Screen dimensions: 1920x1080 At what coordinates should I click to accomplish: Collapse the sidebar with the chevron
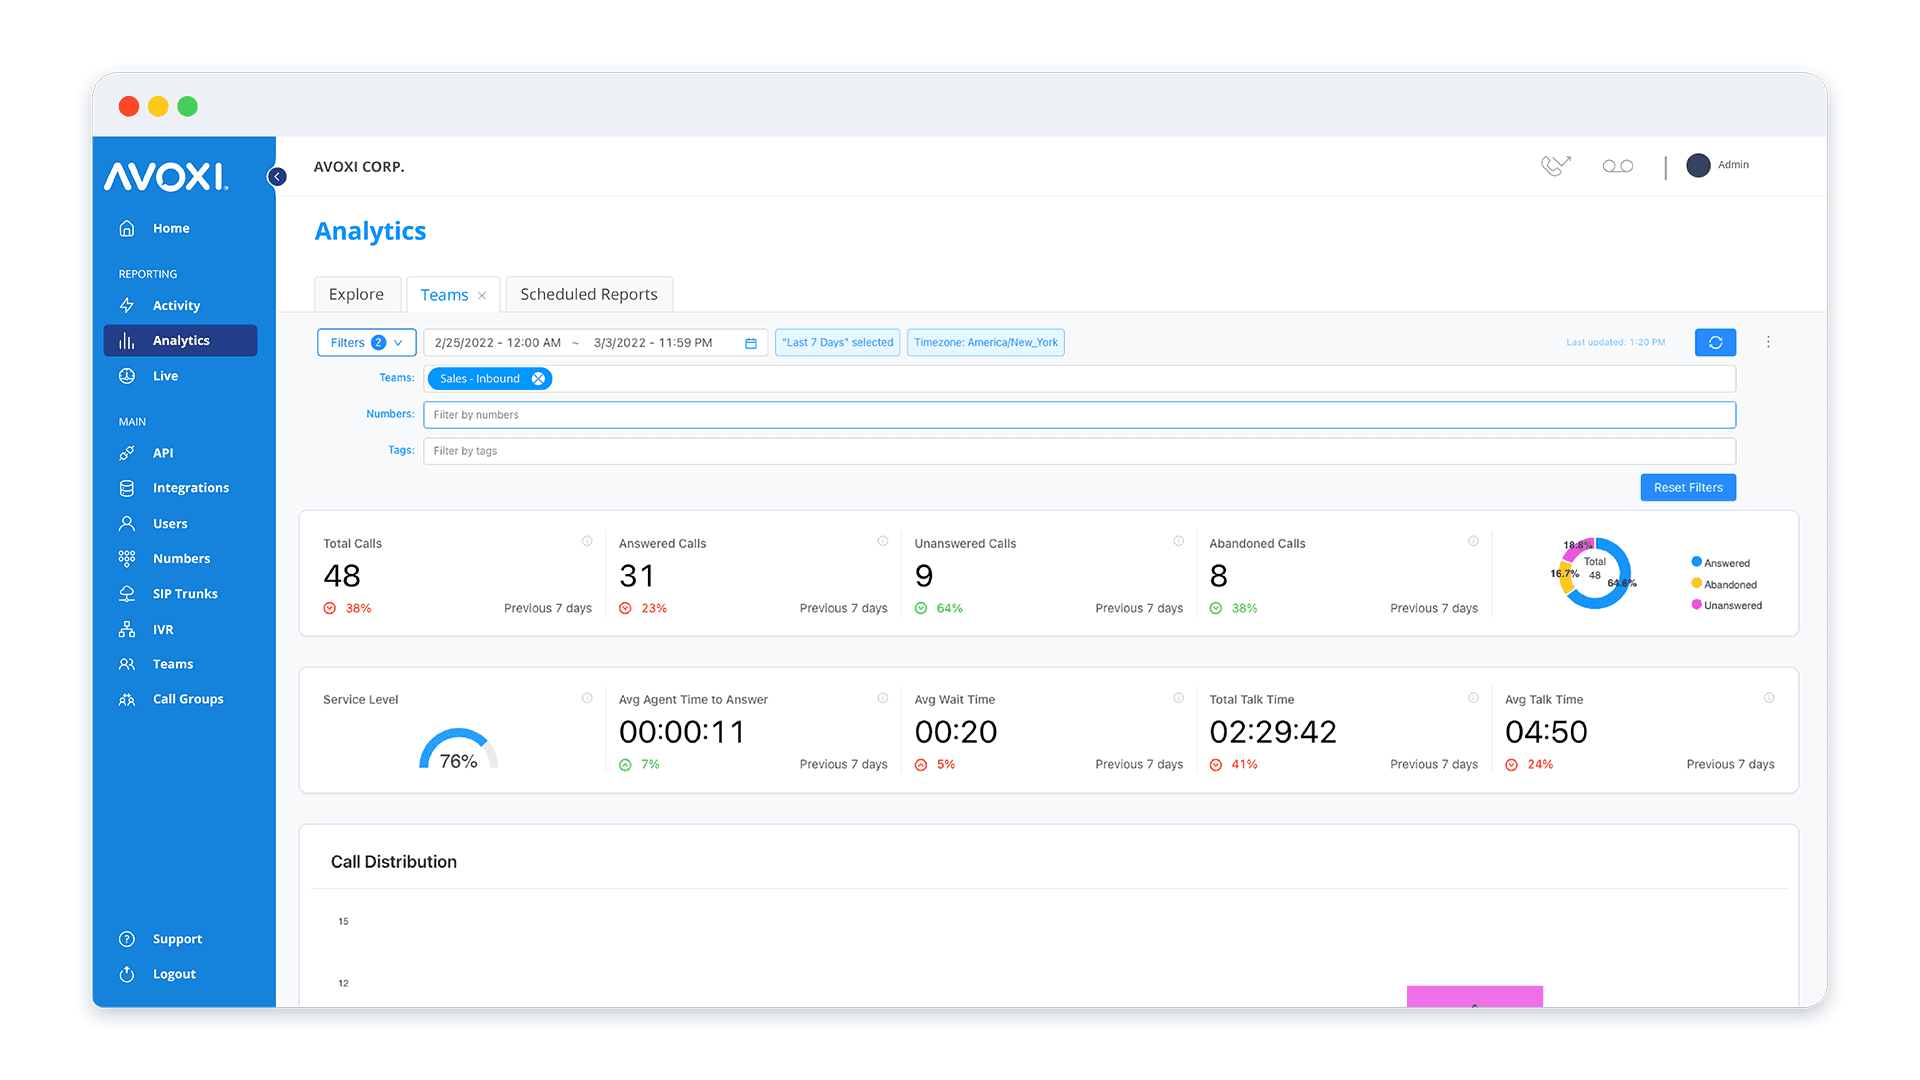click(x=277, y=176)
